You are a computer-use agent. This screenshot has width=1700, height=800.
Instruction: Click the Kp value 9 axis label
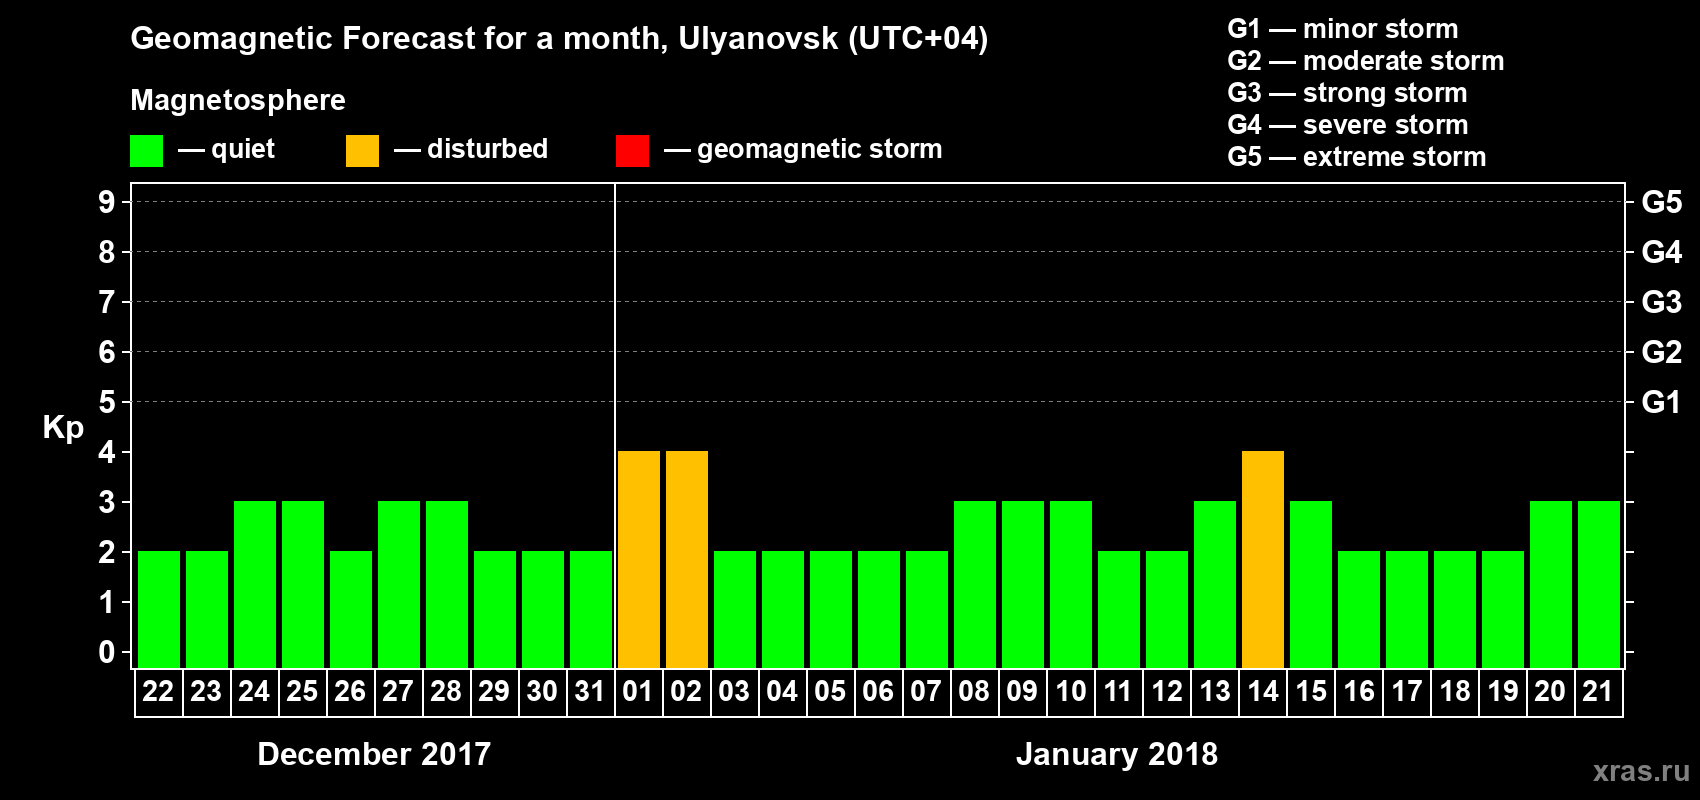(x=107, y=202)
